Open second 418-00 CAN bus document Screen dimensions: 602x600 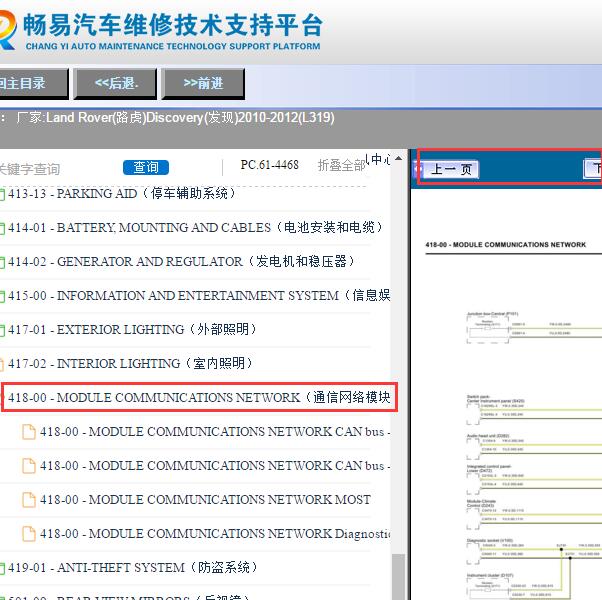tap(215, 466)
